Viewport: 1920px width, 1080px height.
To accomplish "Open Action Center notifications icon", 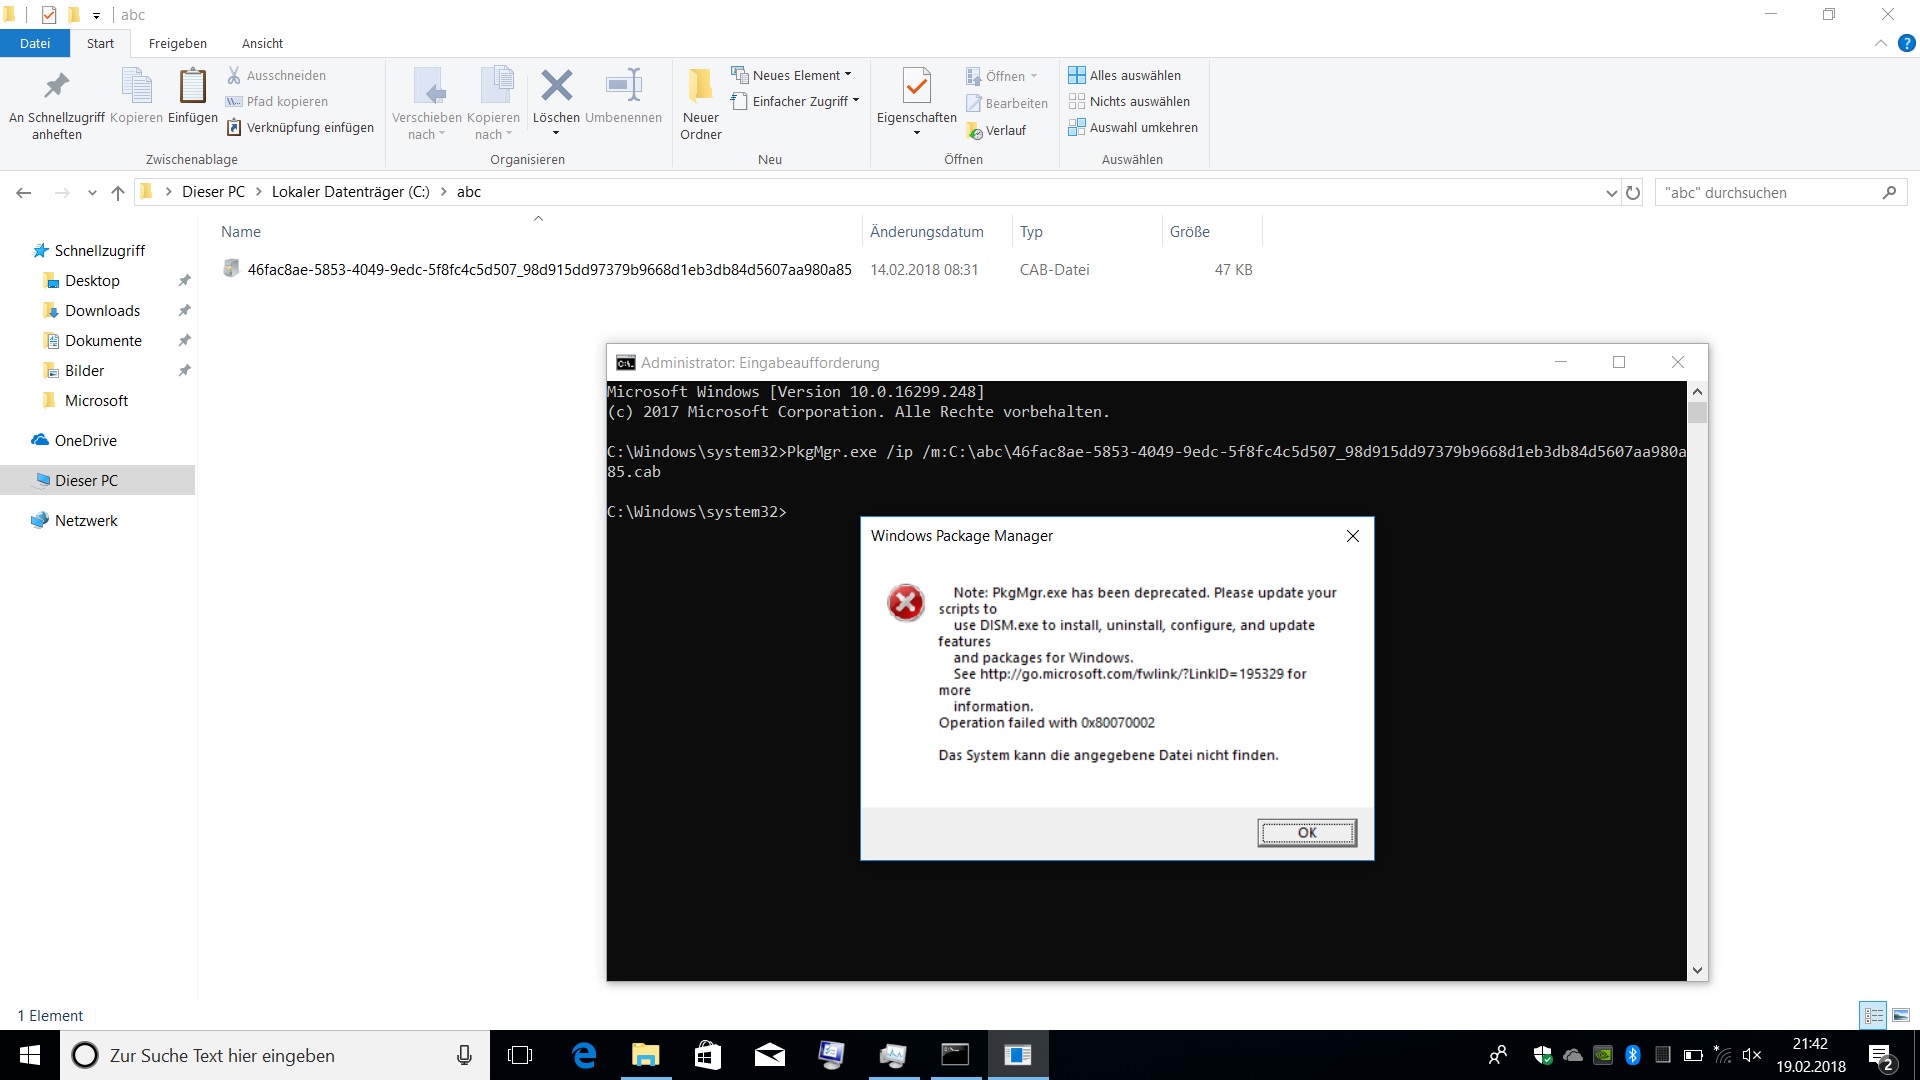I will tap(1881, 1056).
